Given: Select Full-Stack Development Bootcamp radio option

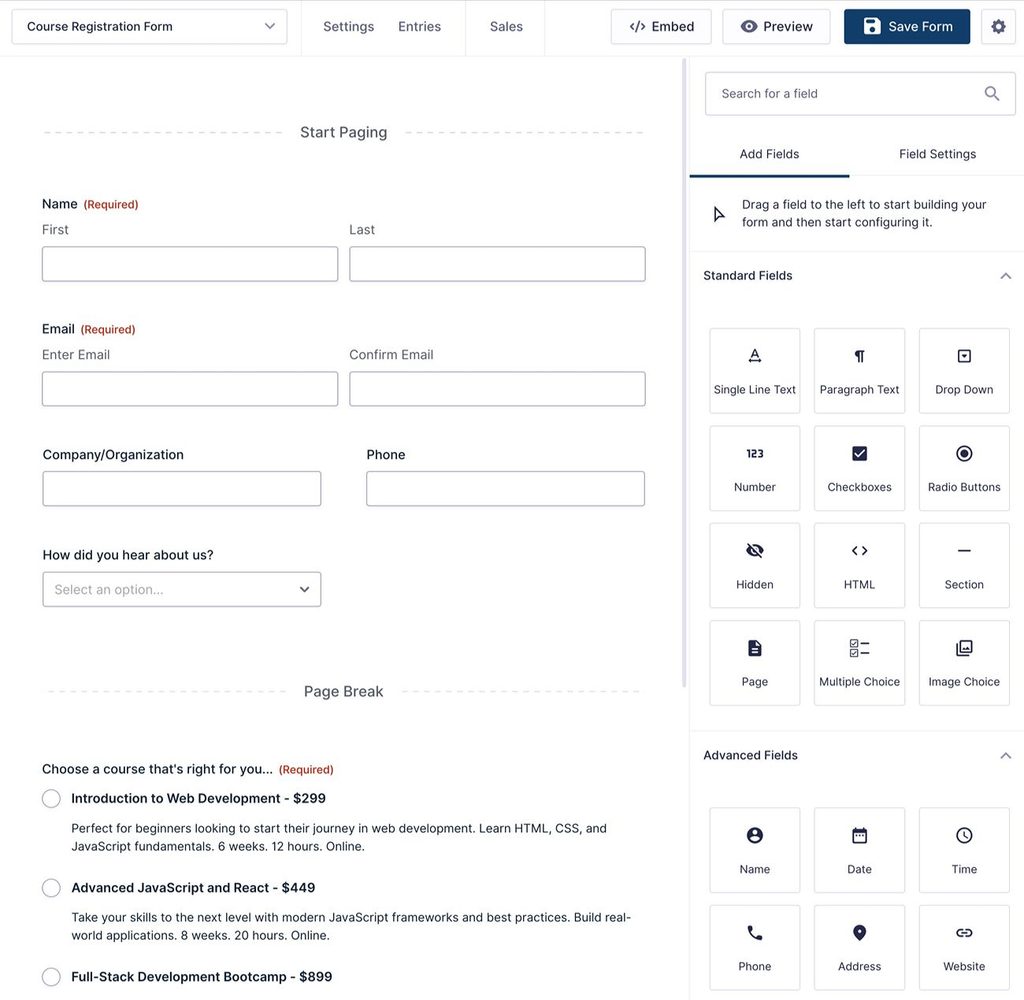Looking at the screenshot, I should coord(51,976).
